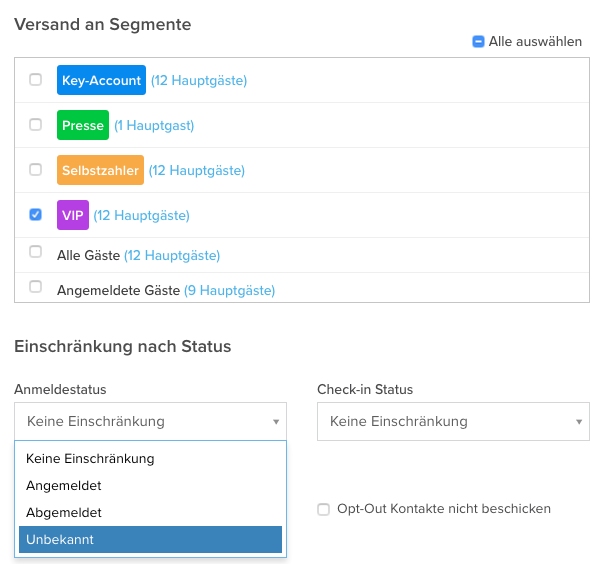This screenshot has width=606, height=564.
Task: Select the Alle Gäste checkbox
Action: 36,252
